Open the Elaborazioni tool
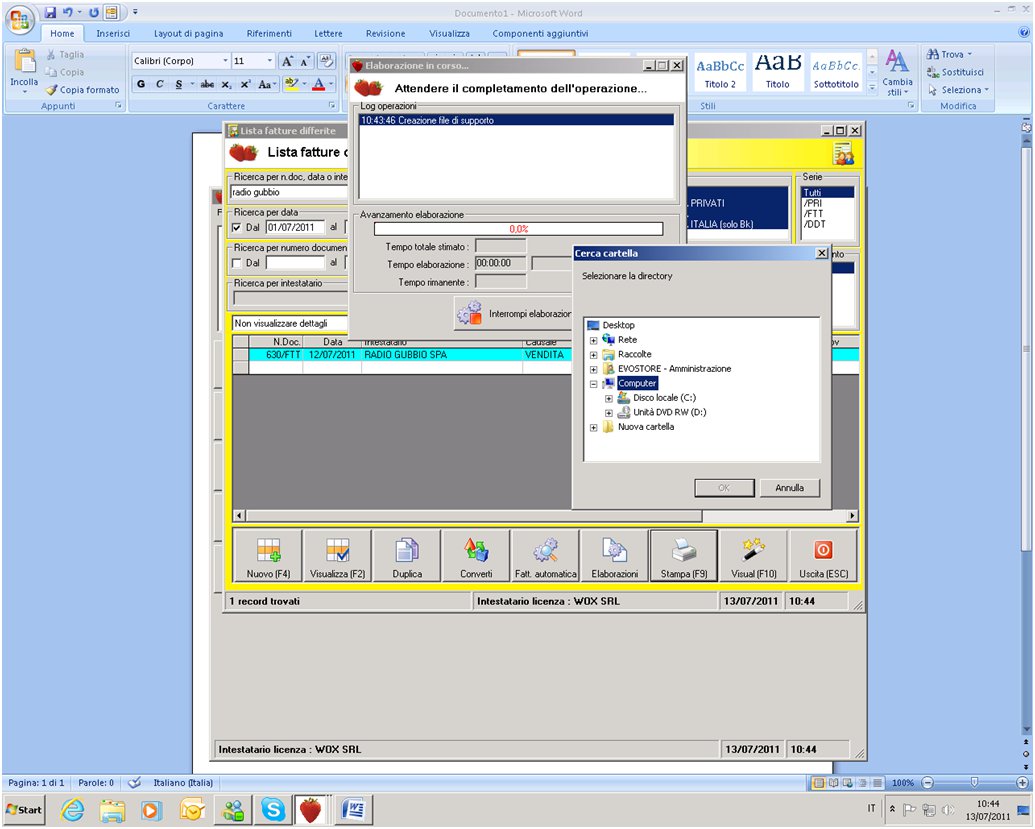The image size is (1035, 829). coord(615,556)
